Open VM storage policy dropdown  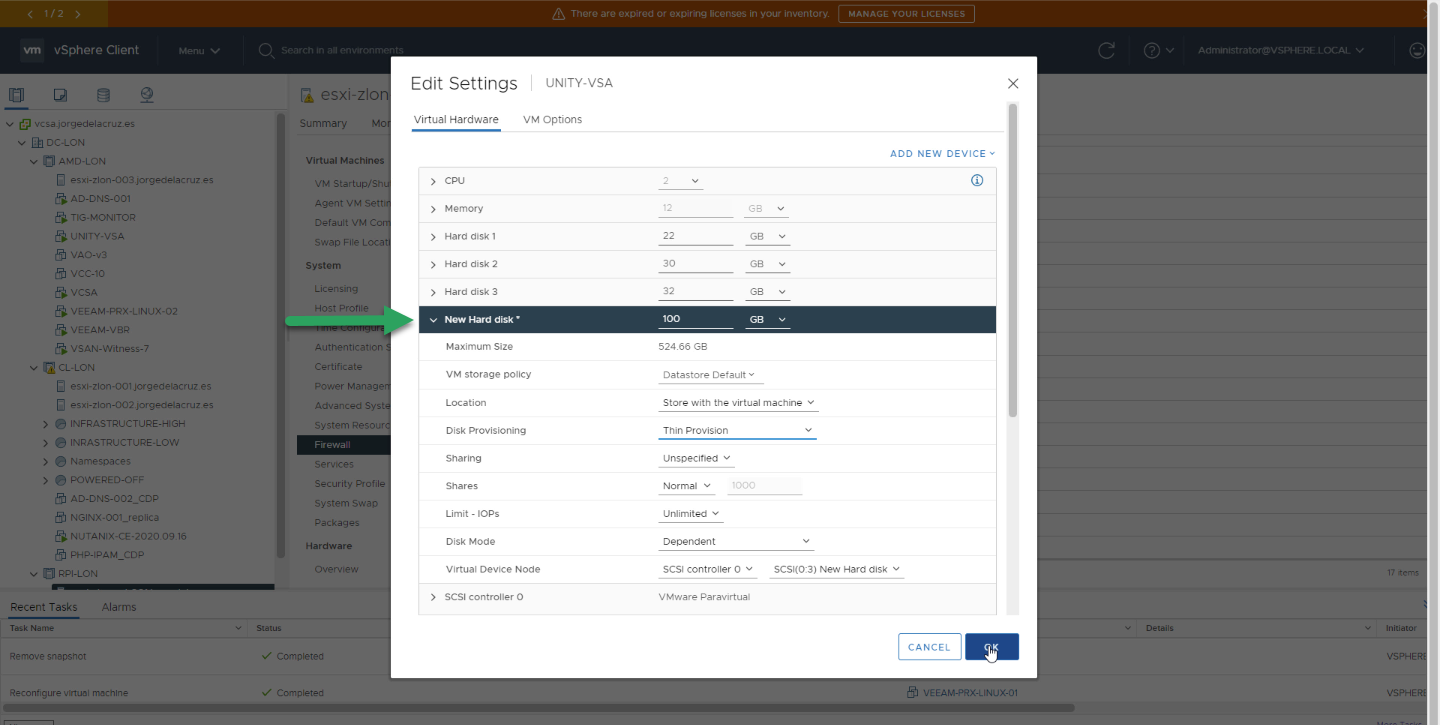click(x=709, y=375)
